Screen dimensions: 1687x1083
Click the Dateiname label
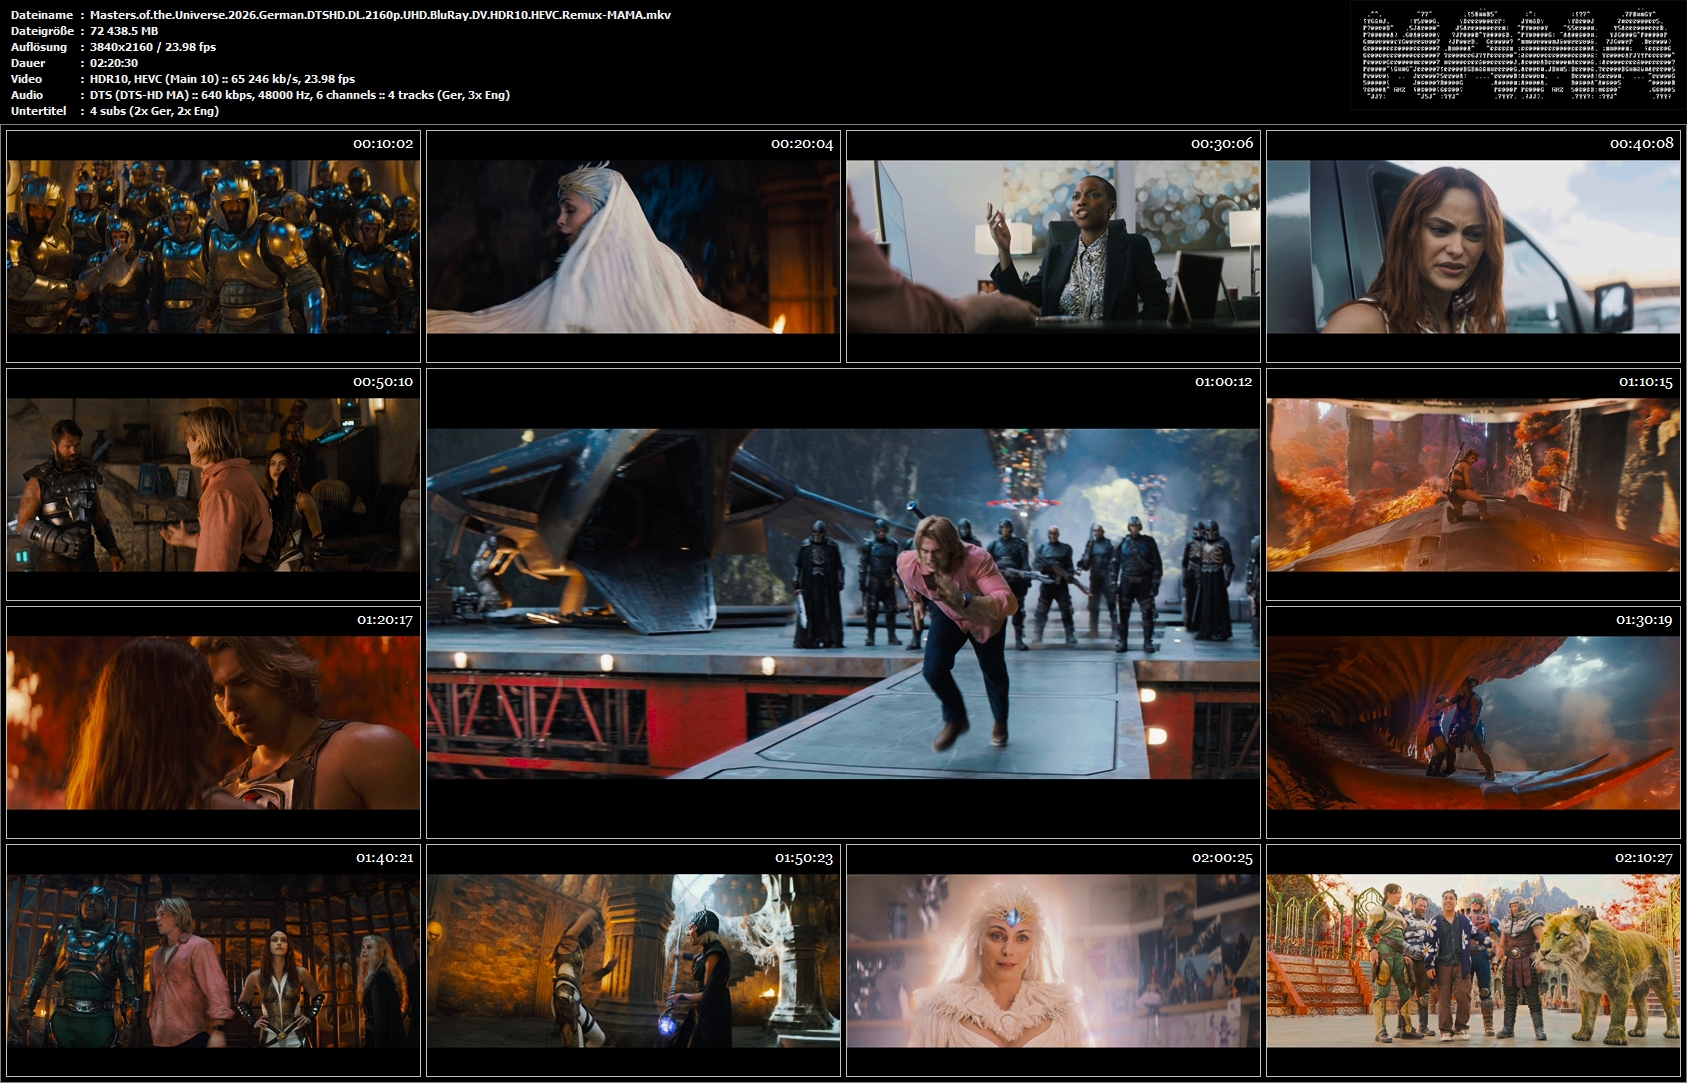tap(42, 15)
